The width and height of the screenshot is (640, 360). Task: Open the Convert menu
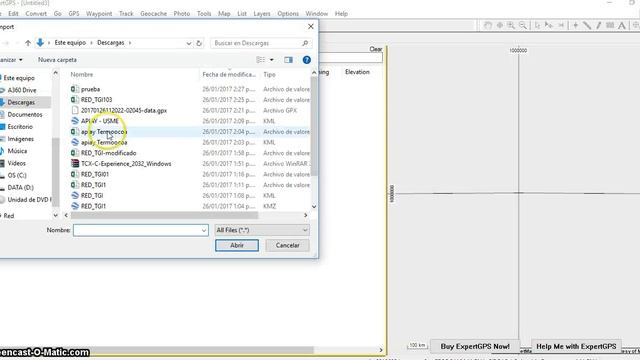36,13
